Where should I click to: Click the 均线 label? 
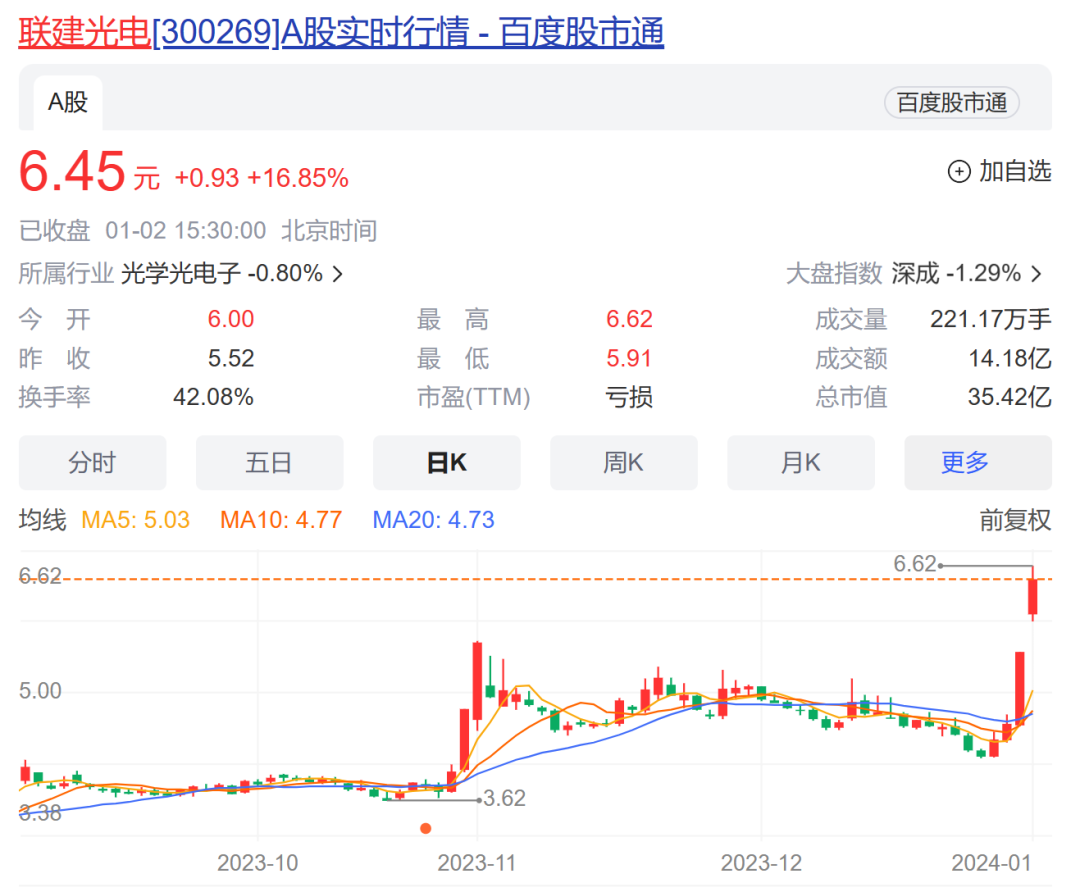pyautogui.click(x=43, y=520)
